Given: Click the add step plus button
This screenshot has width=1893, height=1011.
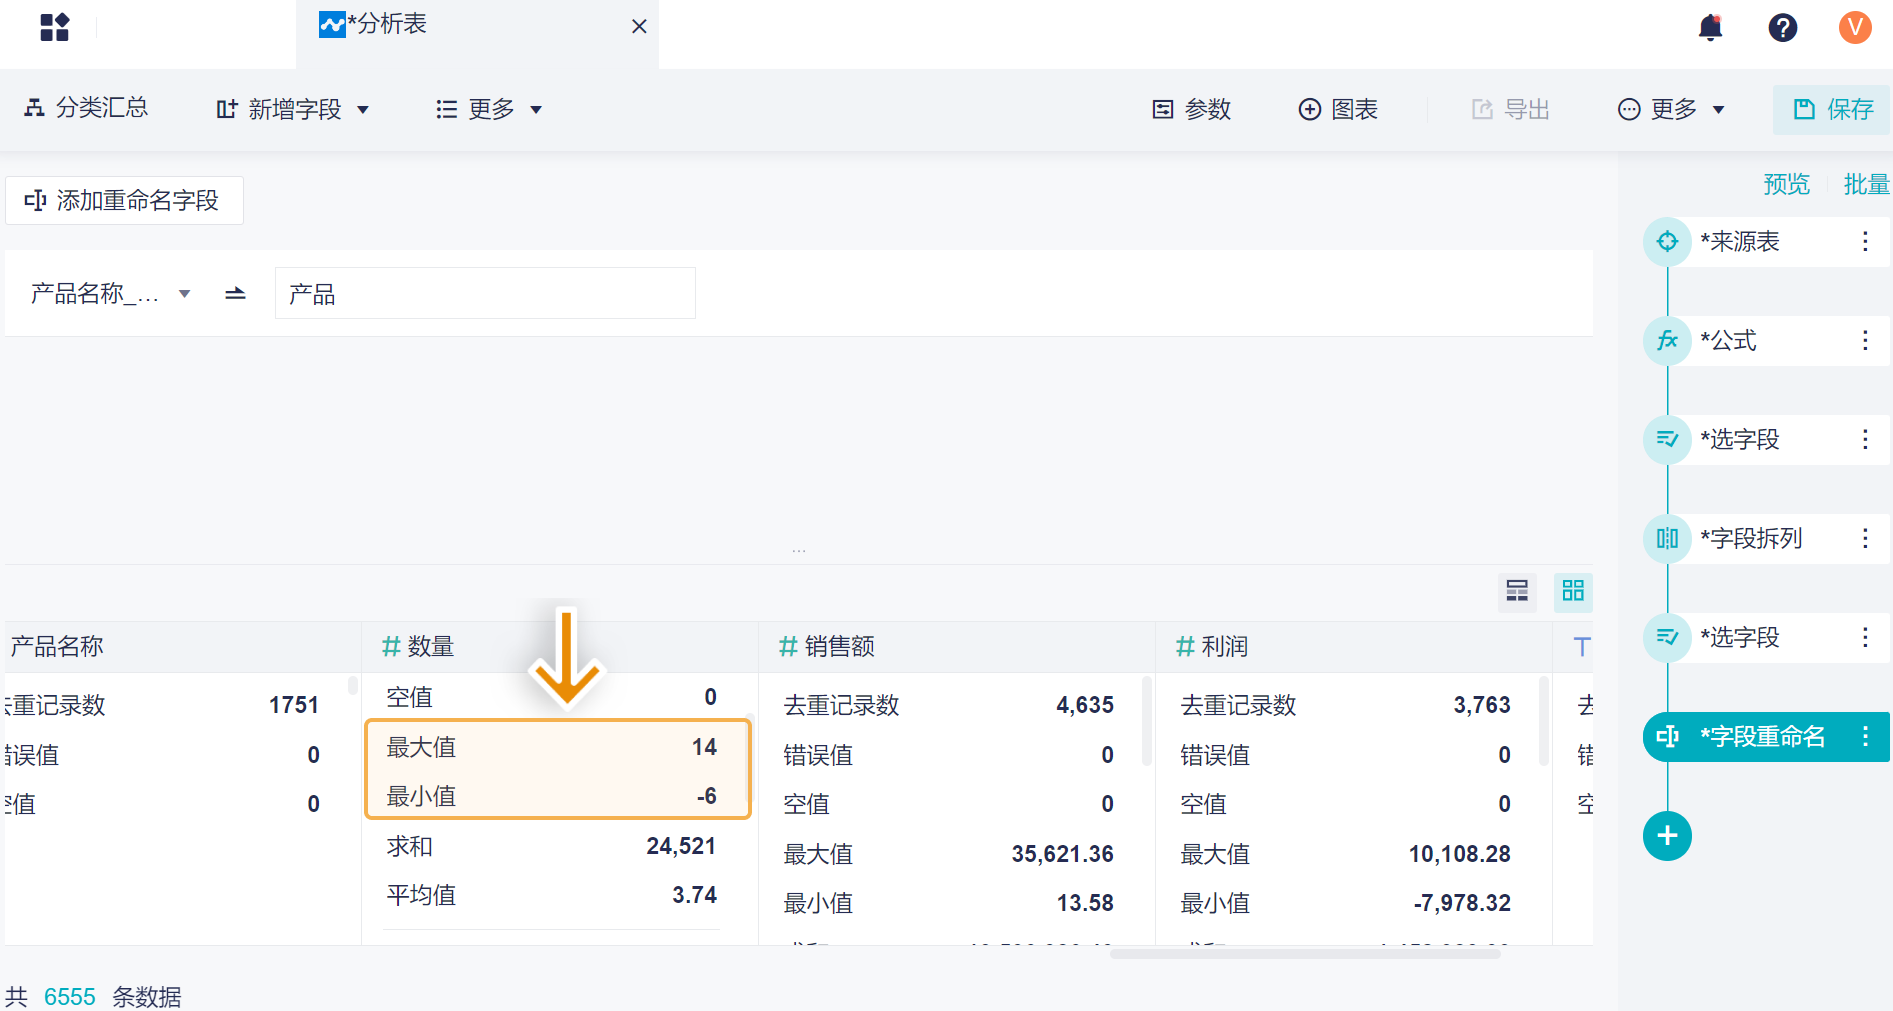Looking at the screenshot, I should click(1667, 836).
